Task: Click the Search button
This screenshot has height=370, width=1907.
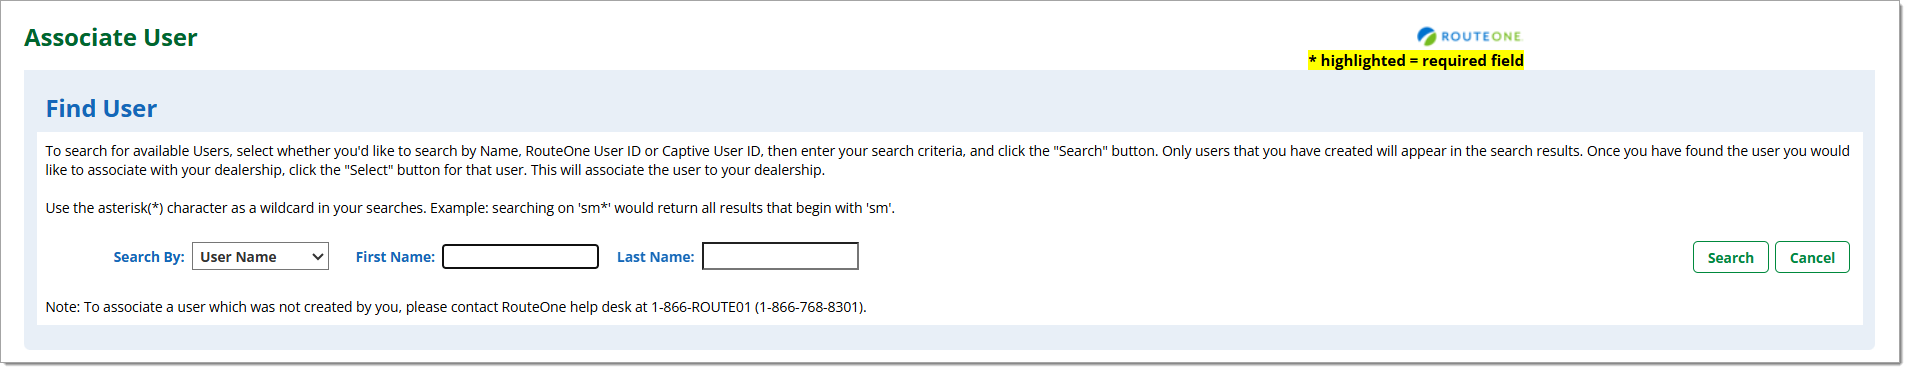Action: point(1730,257)
